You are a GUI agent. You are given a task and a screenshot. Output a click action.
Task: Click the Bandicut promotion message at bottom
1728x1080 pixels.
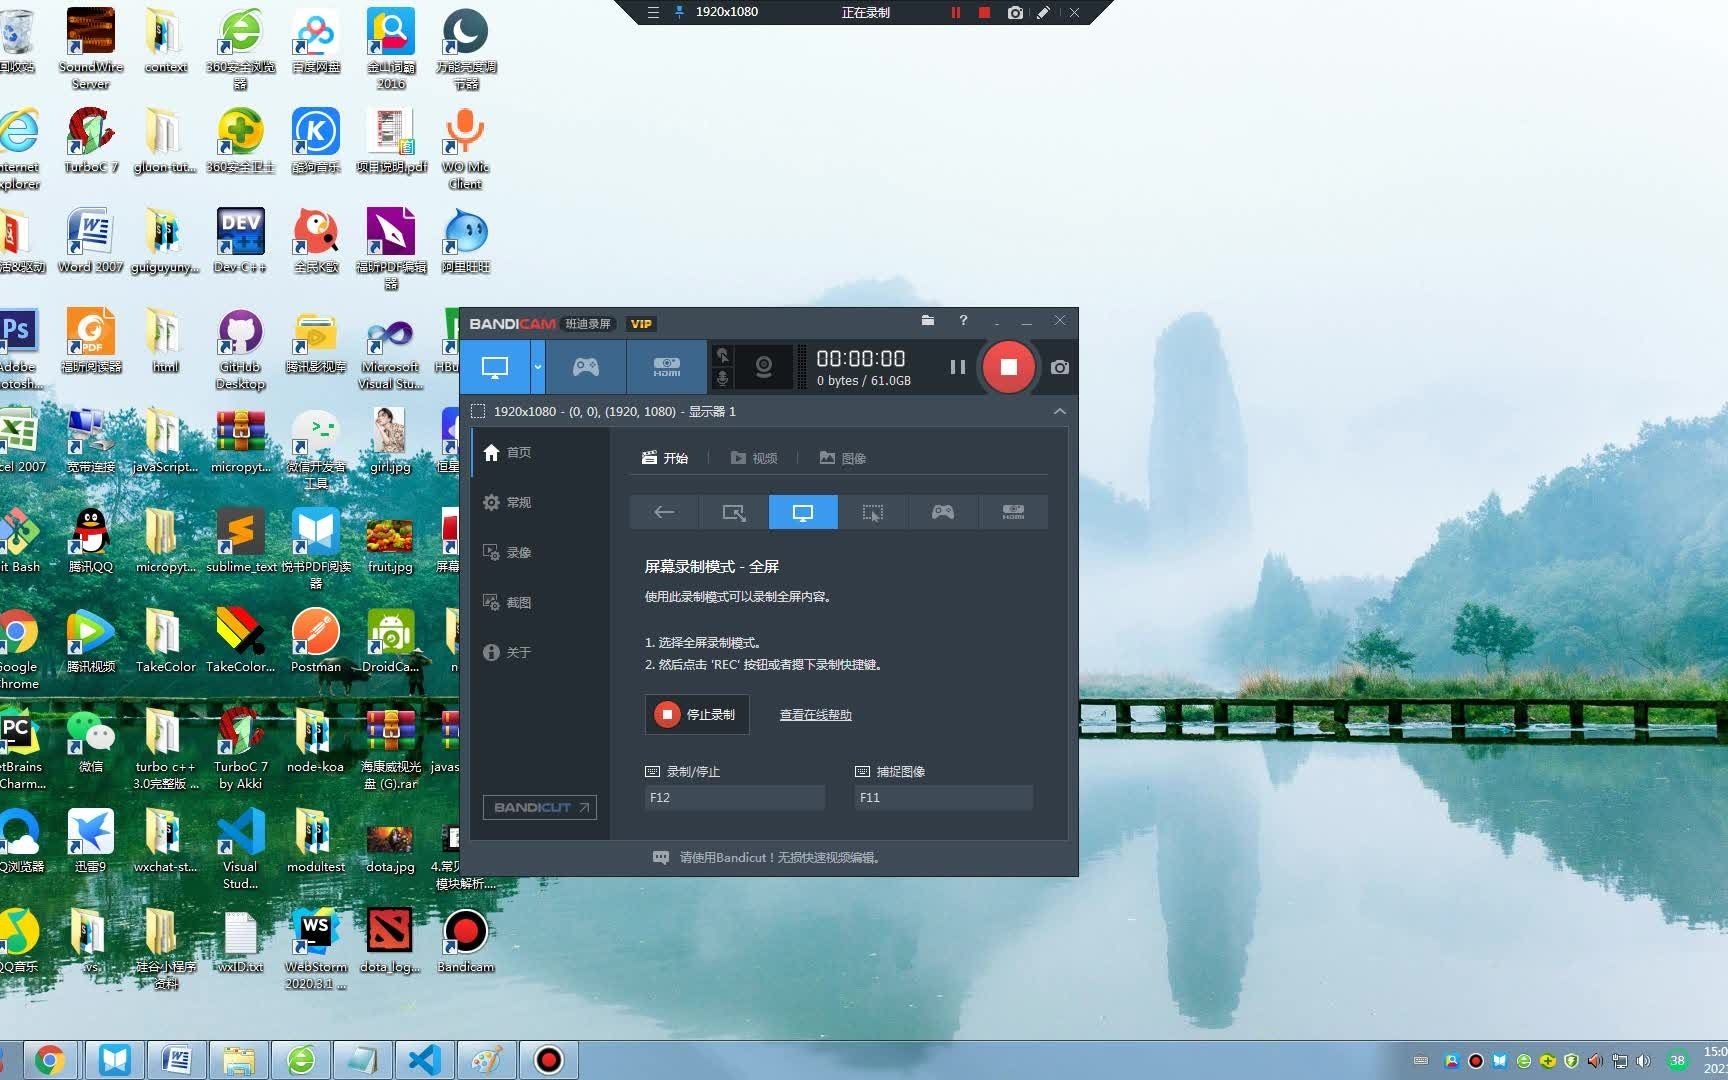point(767,857)
